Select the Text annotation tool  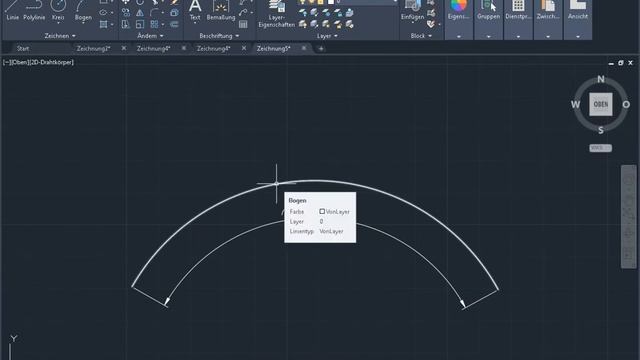(195, 10)
